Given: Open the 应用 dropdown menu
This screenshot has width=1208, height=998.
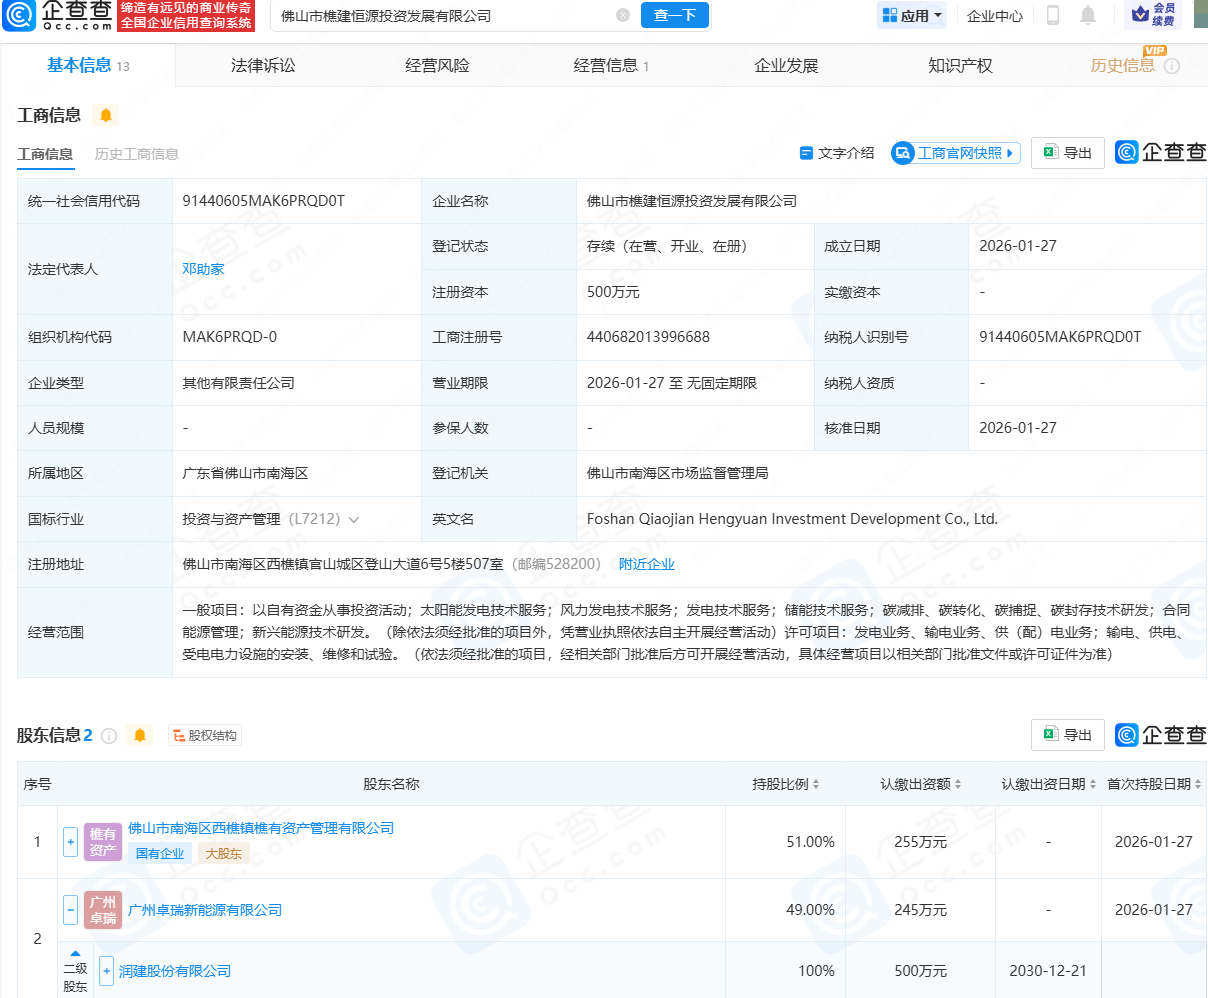Looking at the screenshot, I should coord(912,15).
